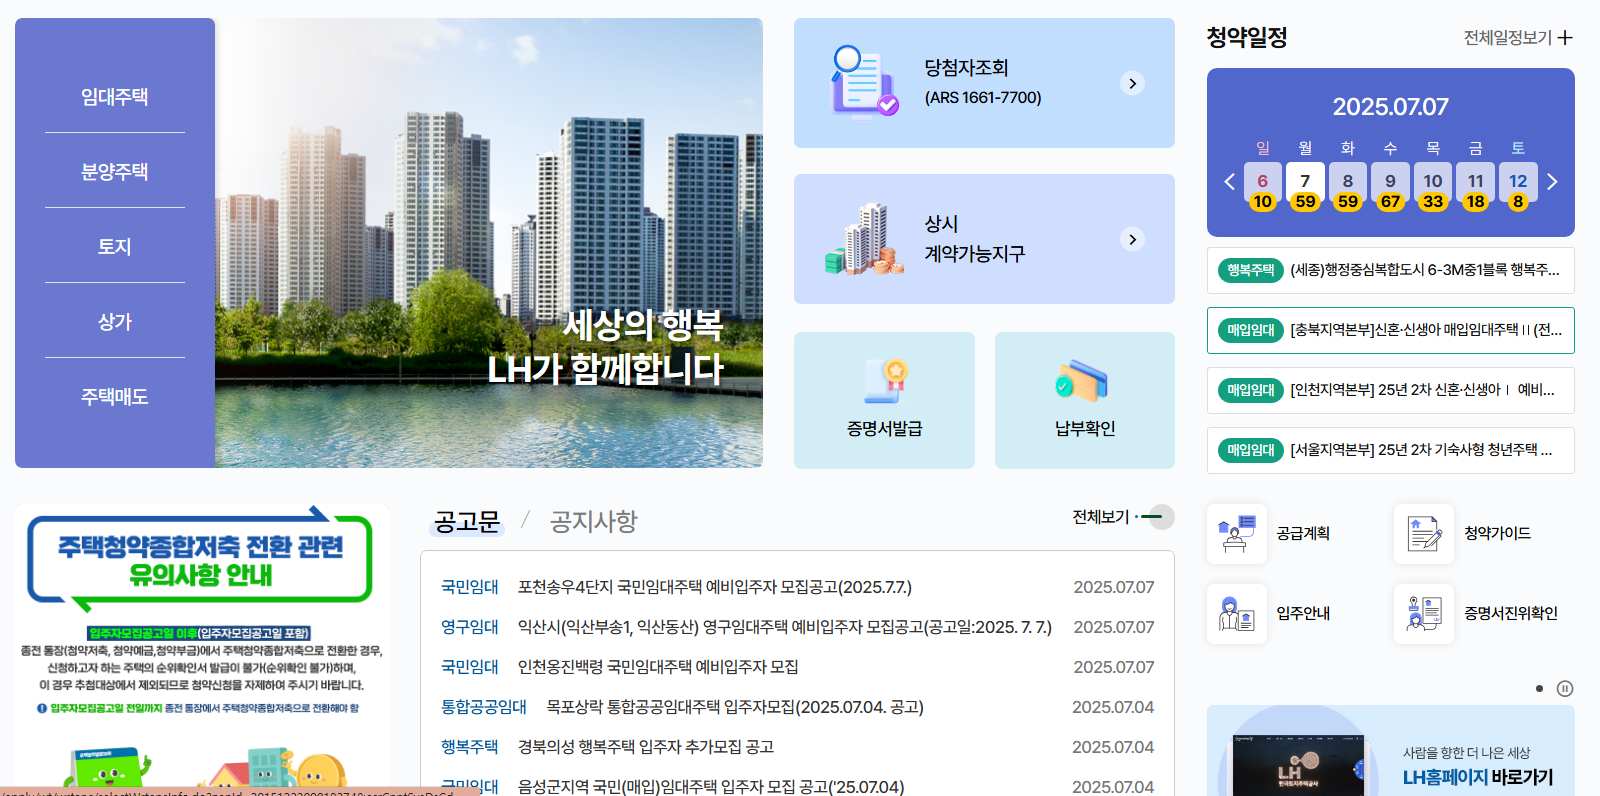Click 주택청약종합저축 전환 유의사항 banner
The height and width of the screenshot is (796, 1600).
point(201,650)
